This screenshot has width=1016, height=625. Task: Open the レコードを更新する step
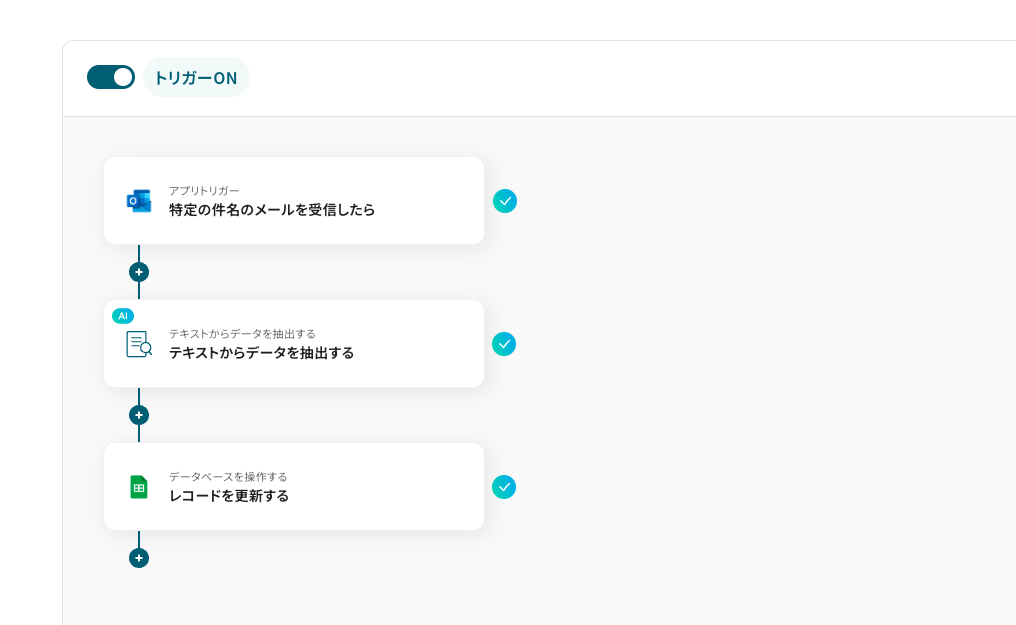pyautogui.click(x=294, y=487)
